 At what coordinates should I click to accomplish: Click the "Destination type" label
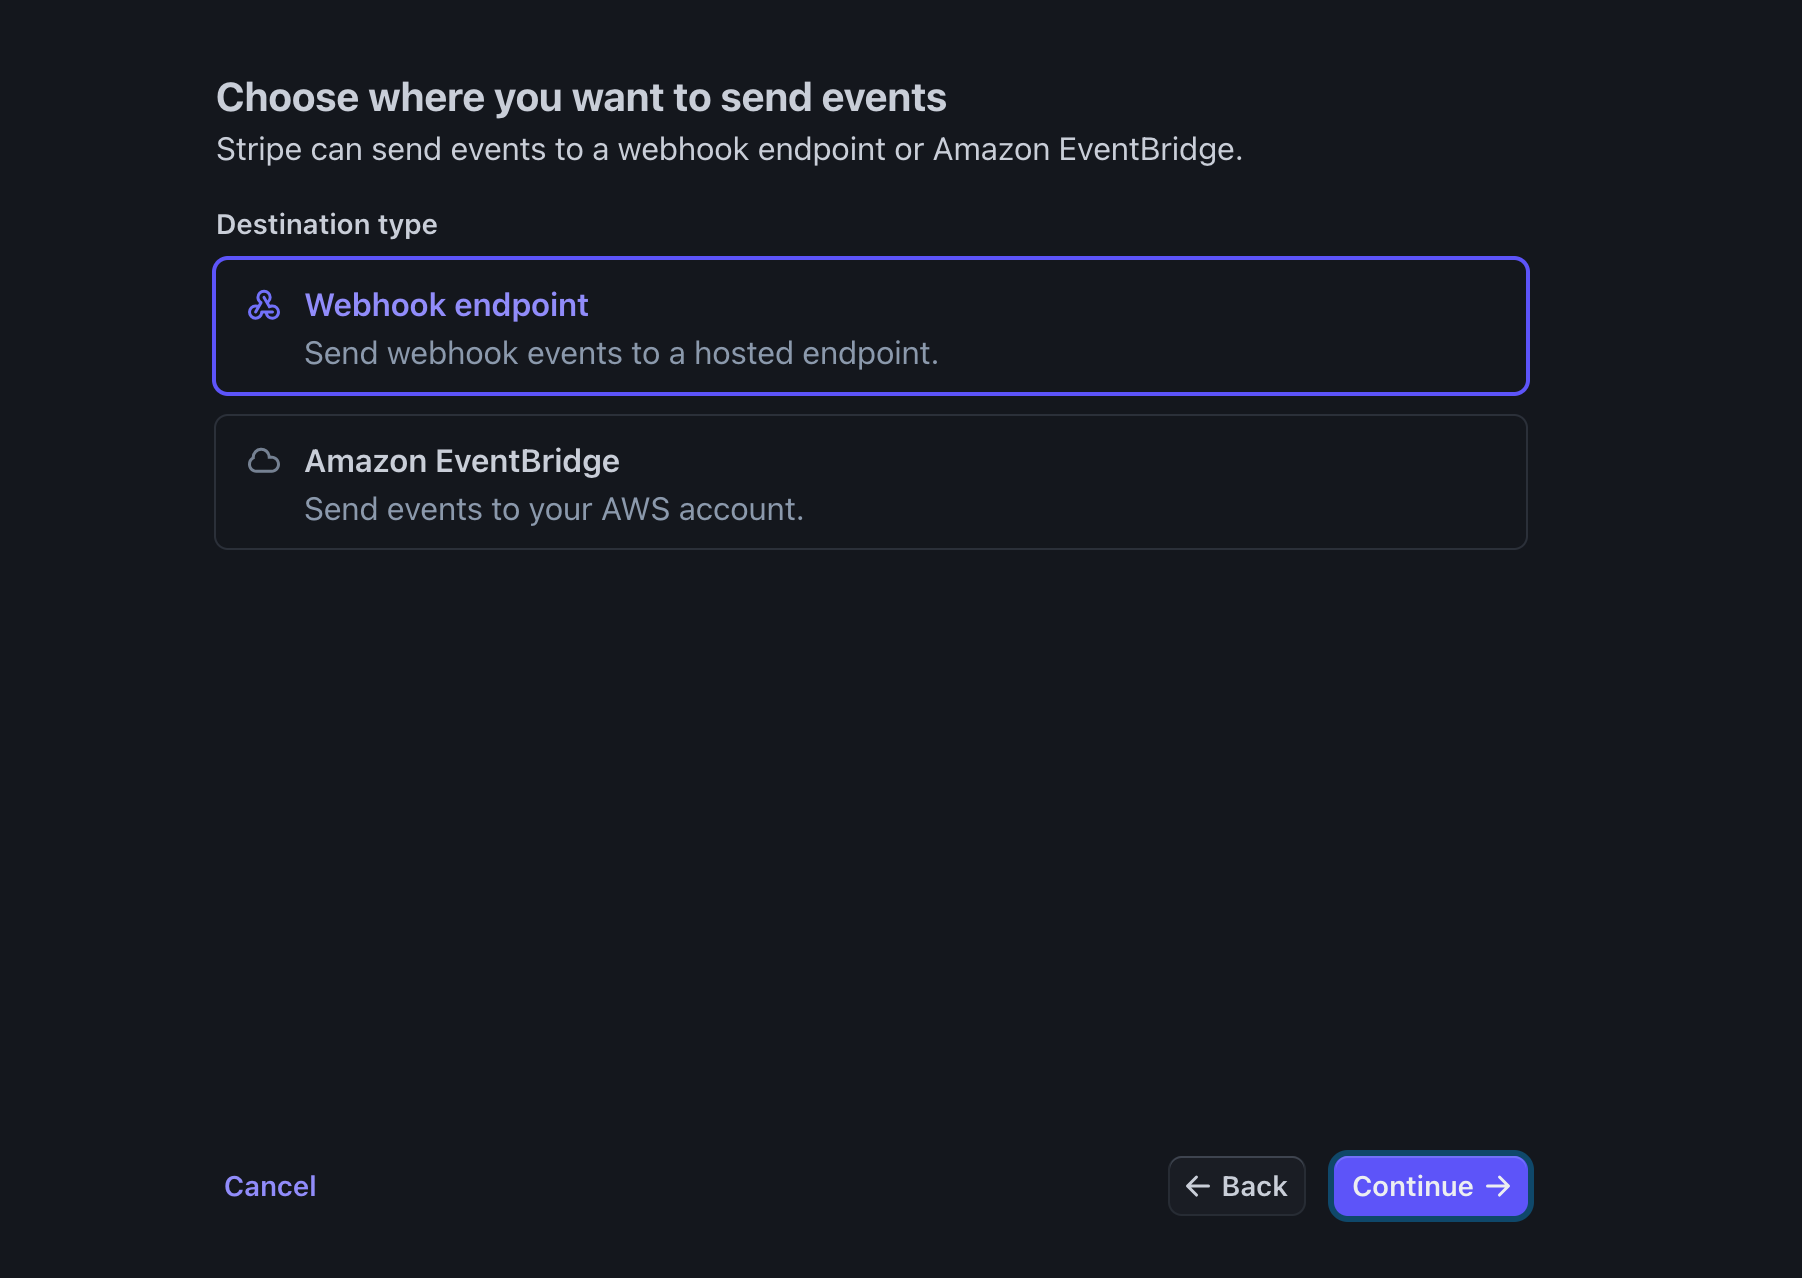tap(327, 224)
